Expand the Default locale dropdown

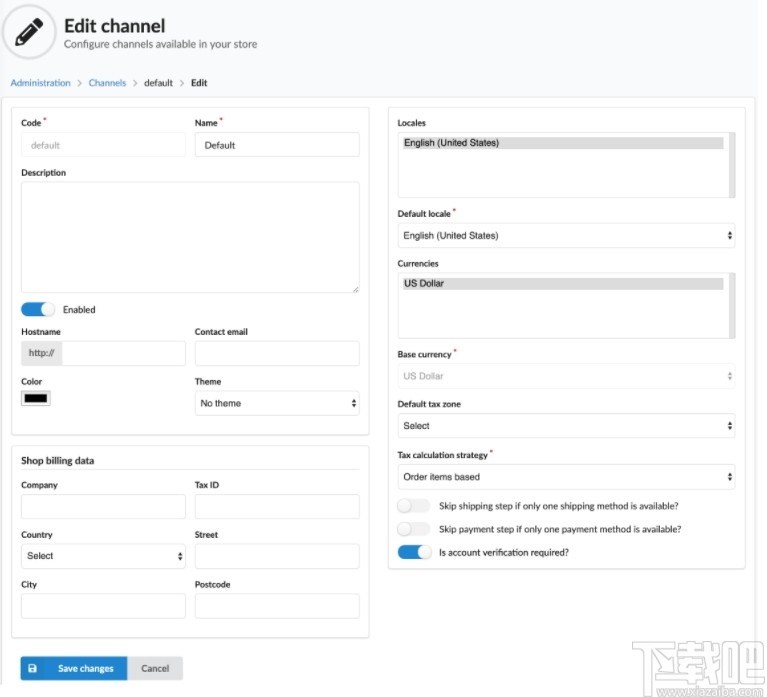point(566,236)
